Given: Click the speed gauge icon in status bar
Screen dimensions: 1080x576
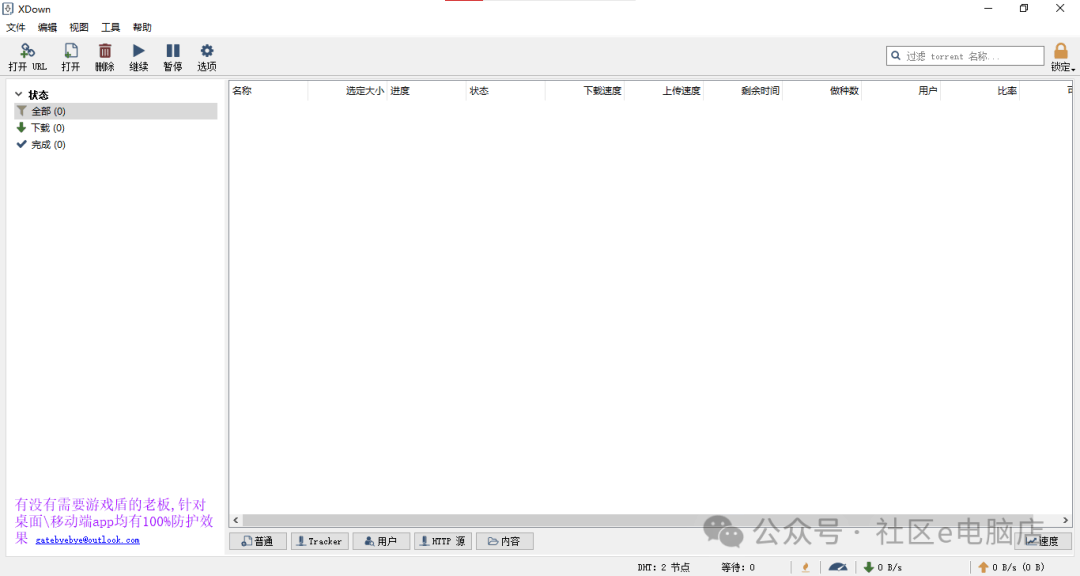Looking at the screenshot, I should (x=837, y=567).
